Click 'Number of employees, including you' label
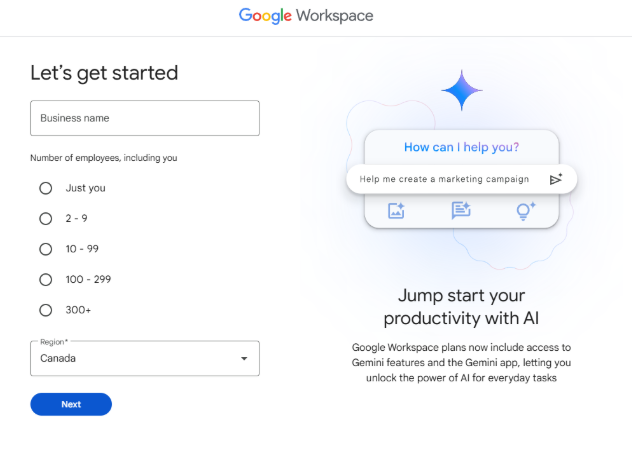The height and width of the screenshot is (463, 632). click(104, 158)
